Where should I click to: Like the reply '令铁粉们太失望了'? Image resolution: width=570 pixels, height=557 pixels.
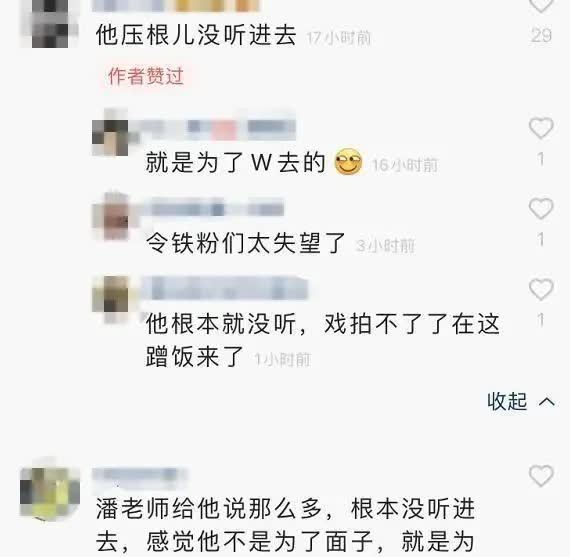click(x=541, y=209)
